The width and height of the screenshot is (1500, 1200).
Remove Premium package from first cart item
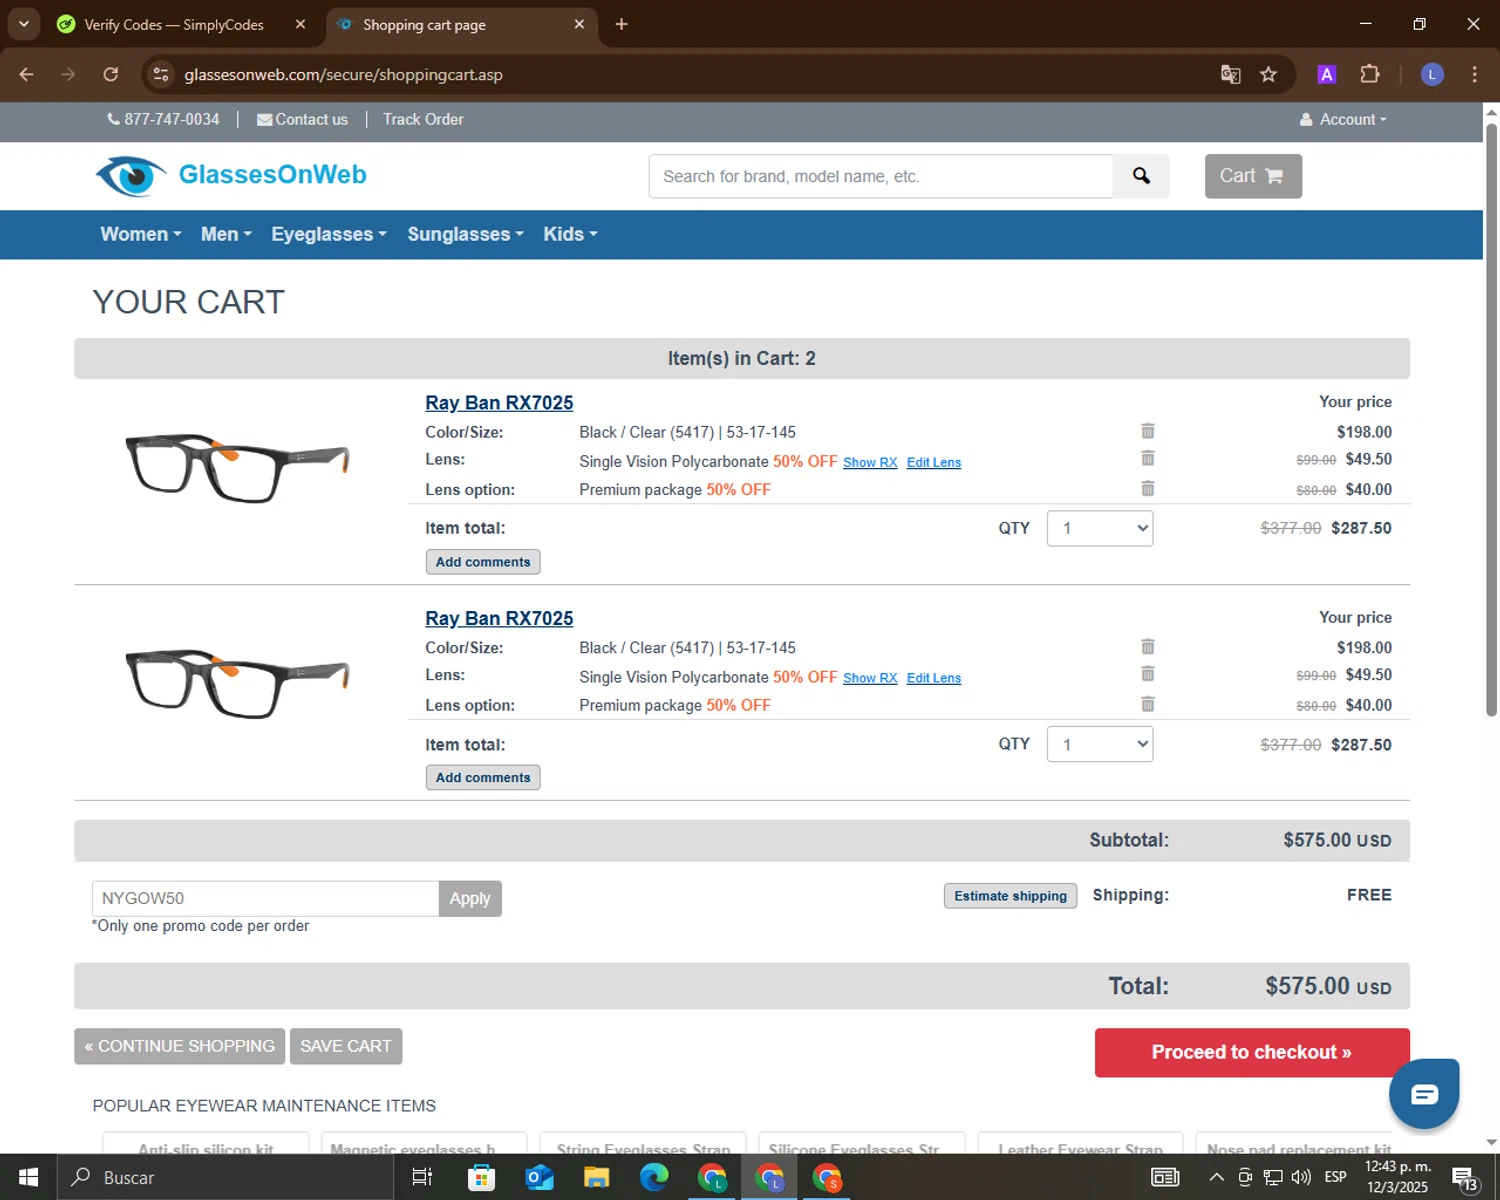pyautogui.click(x=1148, y=488)
